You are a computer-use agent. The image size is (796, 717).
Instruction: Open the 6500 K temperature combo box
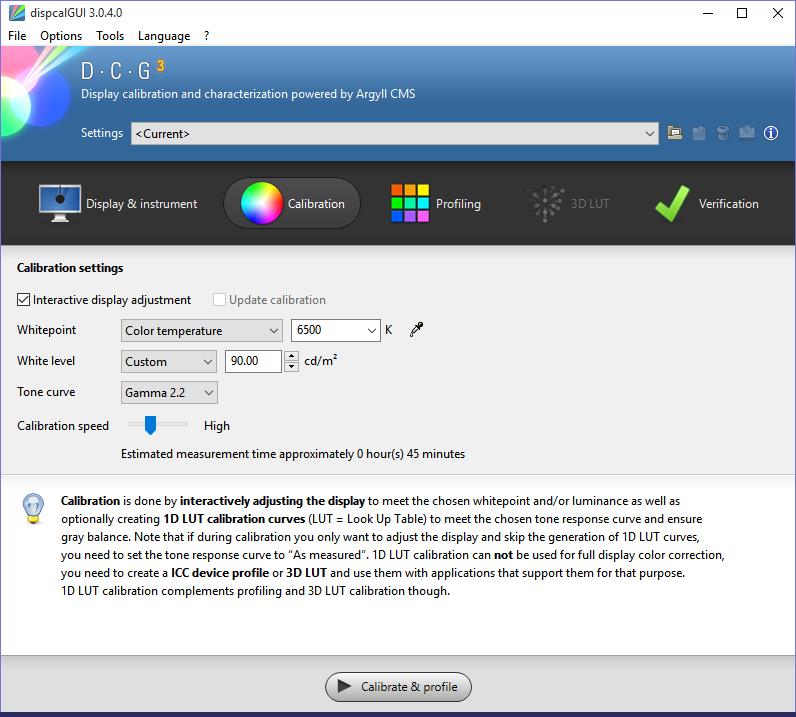(336, 331)
